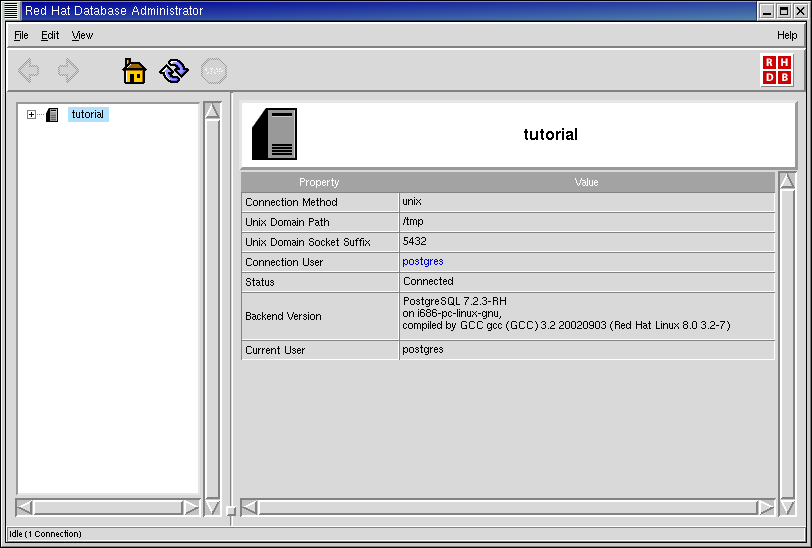Click tree panel scroll up arrow
The image size is (812, 548).
coord(212,111)
